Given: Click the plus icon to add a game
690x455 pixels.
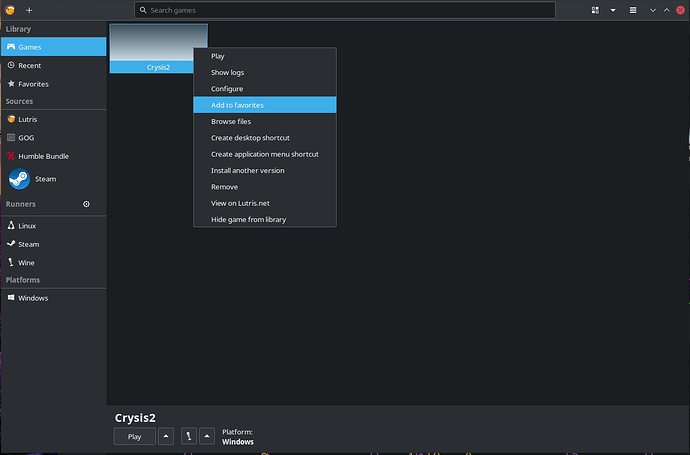Looking at the screenshot, I should (x=29, y=10).
